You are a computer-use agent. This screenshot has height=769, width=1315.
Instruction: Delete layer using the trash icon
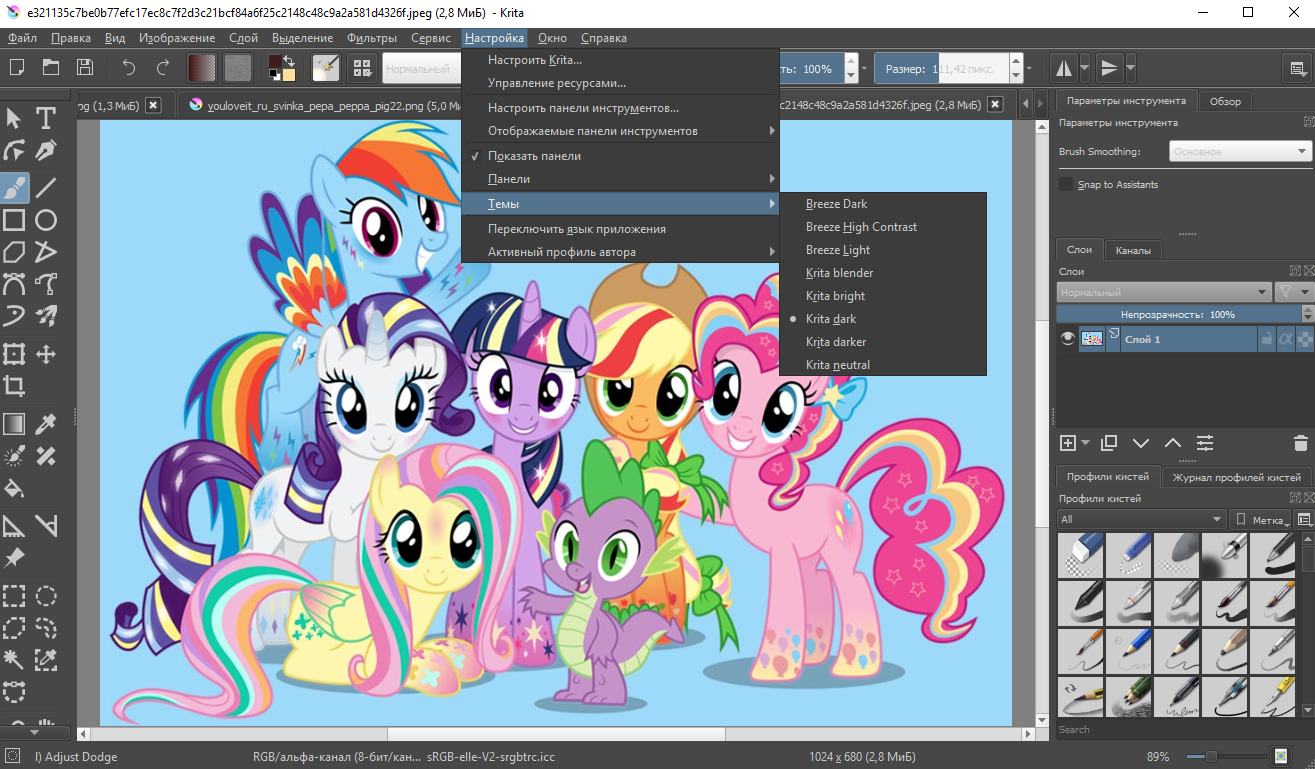pos(1300,443)
